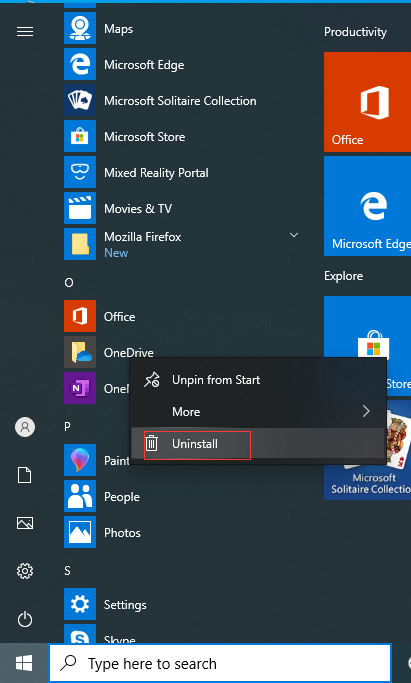
Task: Click the letter O group header
Action: pyautogui.click(x=69, y=283)
